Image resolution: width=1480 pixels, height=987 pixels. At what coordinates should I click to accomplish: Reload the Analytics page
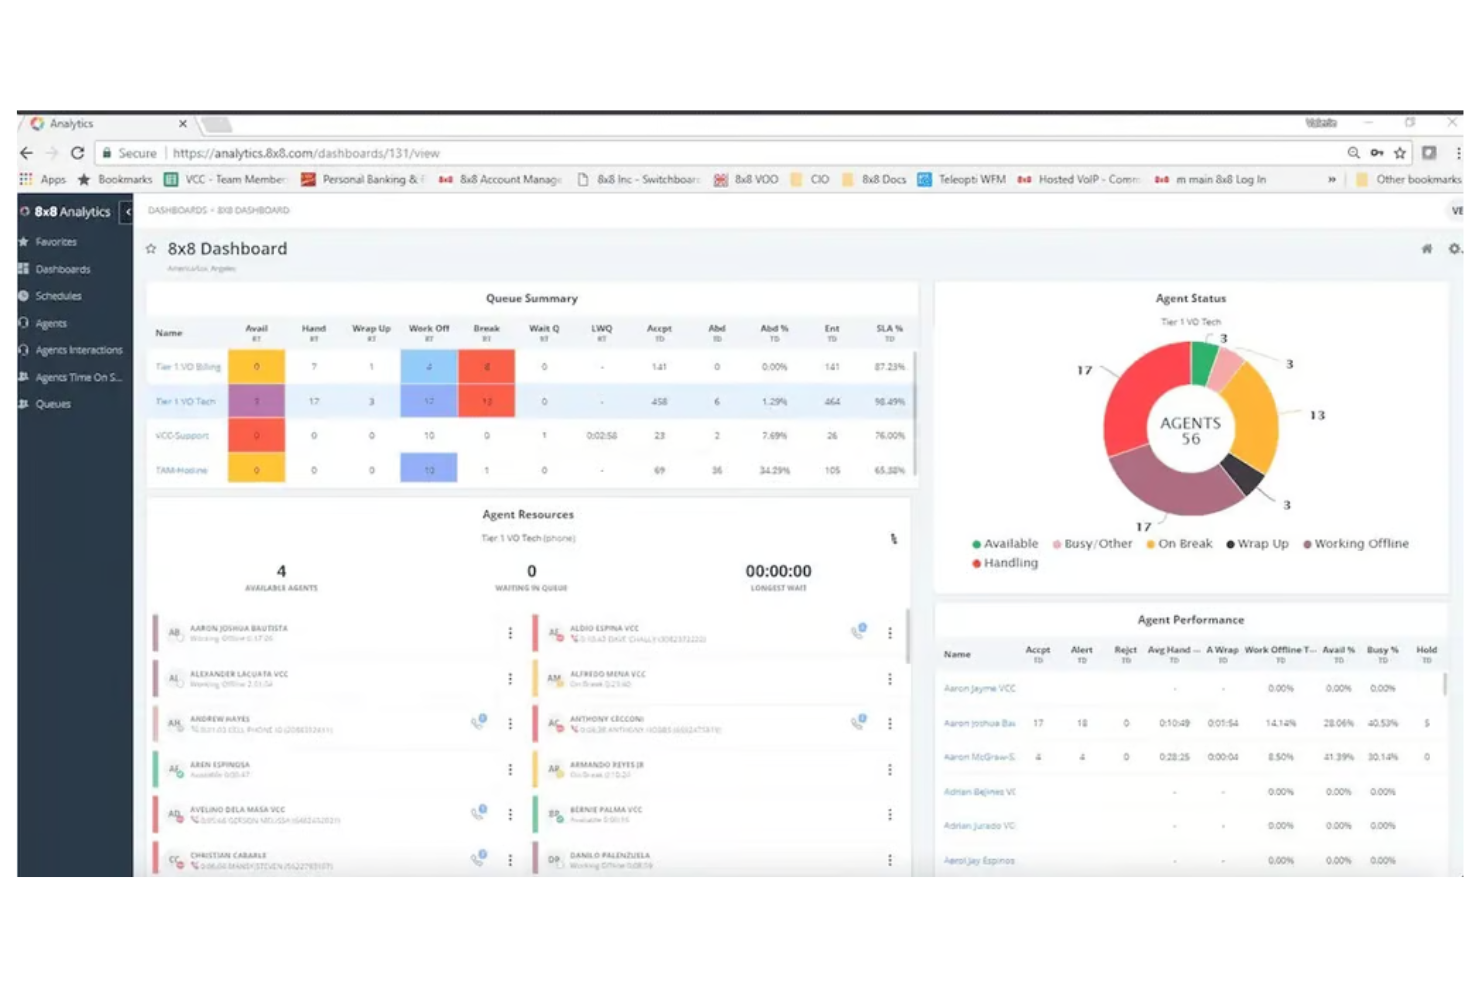pyautogui.click(x=77, y=153)
